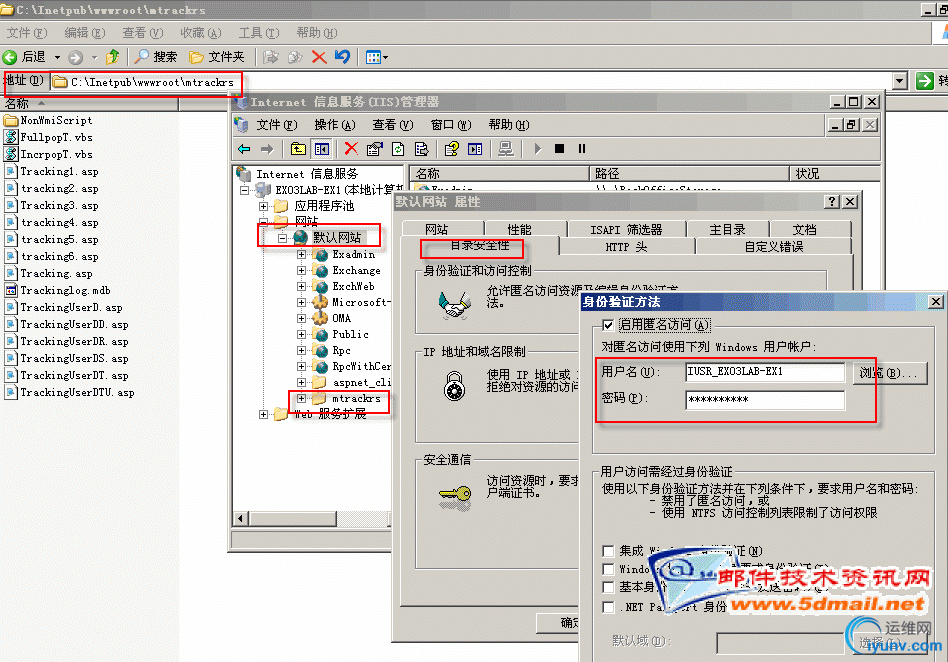The image size is (948, 662).
Task: Click the IIS Pause button
Action: click(x=582, y=149)
